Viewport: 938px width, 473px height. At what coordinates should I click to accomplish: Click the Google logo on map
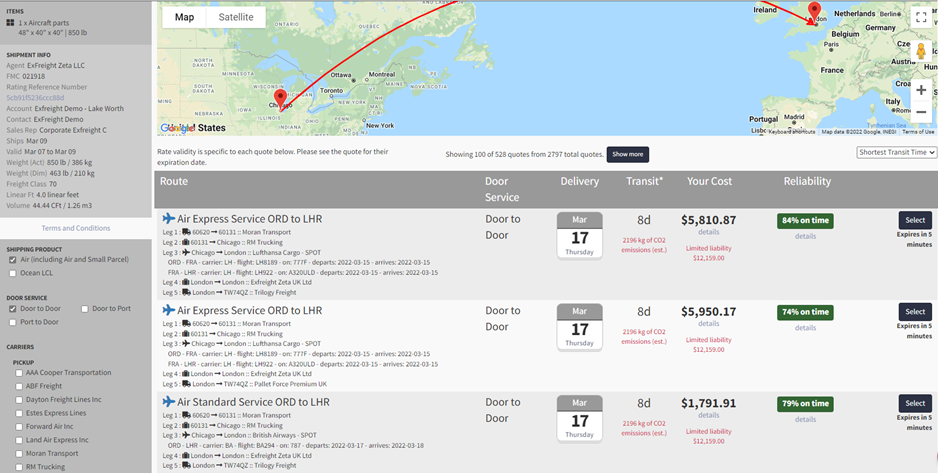pyautogui.click(x=178, y=128)
